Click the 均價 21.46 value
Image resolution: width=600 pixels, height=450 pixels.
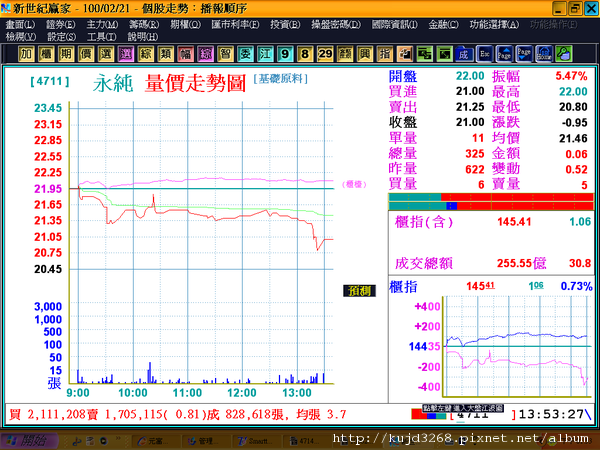pos(573,139)
